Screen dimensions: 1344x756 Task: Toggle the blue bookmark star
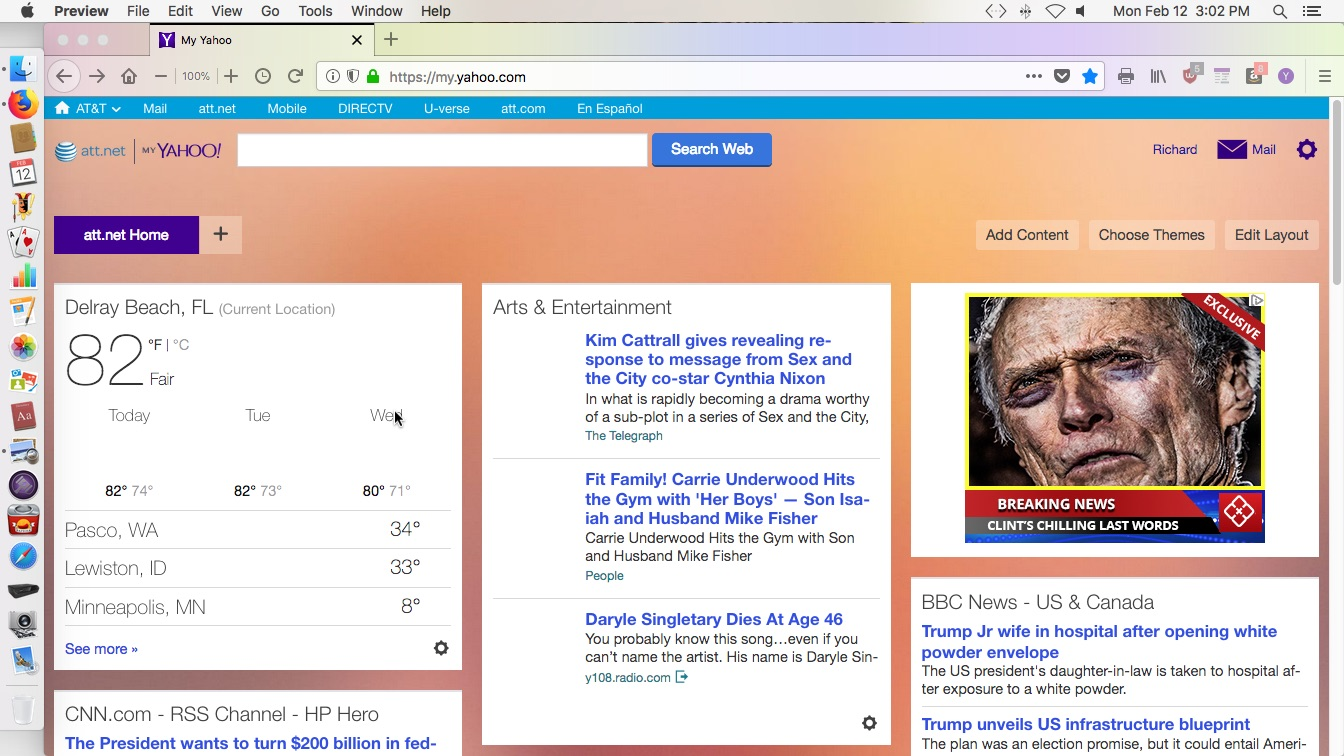(x=1090, y=76)
